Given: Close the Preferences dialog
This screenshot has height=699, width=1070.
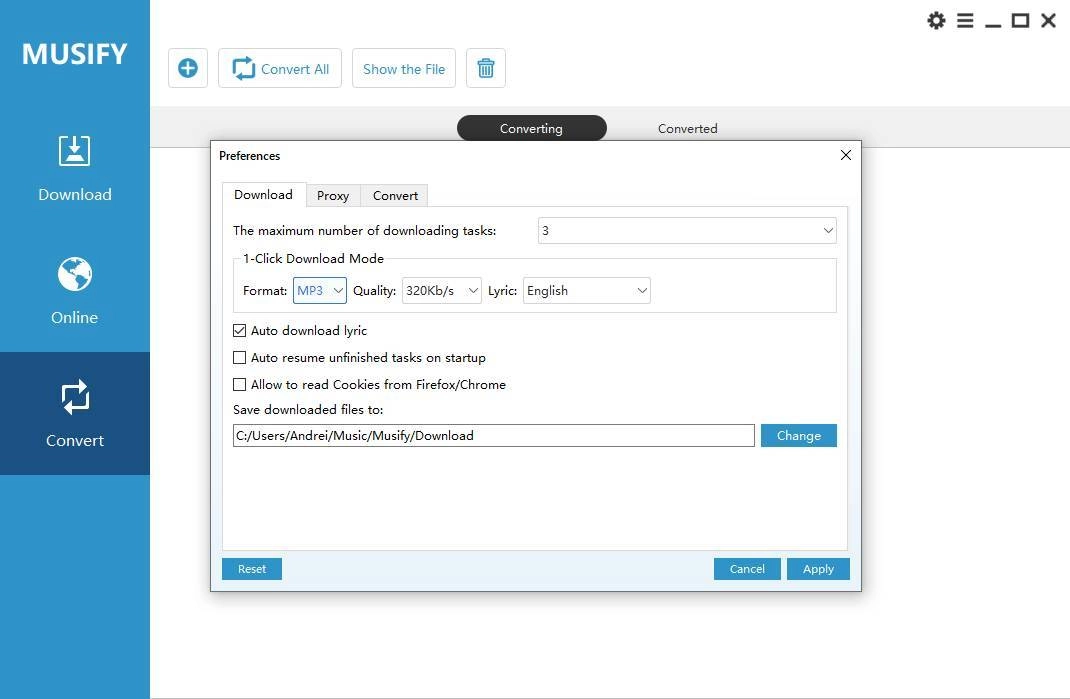Looking at the screenshot, I should [x=845, y=155].
